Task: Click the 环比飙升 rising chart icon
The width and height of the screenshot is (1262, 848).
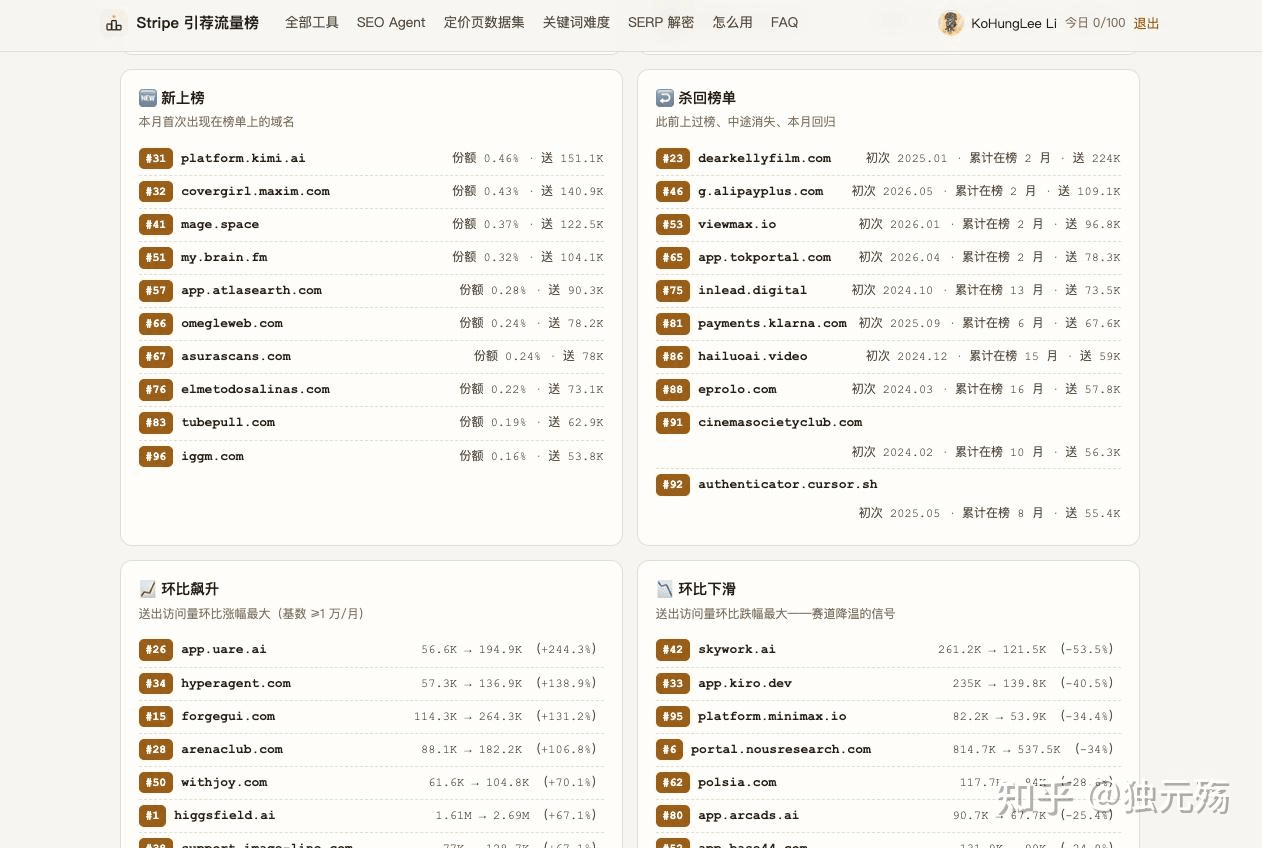Action: pyautogui.click(x=148, y=589)
